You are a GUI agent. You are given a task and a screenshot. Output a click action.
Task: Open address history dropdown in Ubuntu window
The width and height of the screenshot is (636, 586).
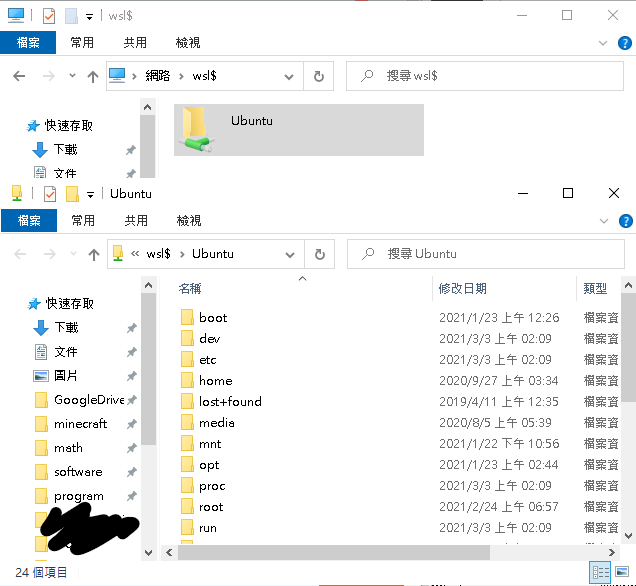(x=290, y=254)
